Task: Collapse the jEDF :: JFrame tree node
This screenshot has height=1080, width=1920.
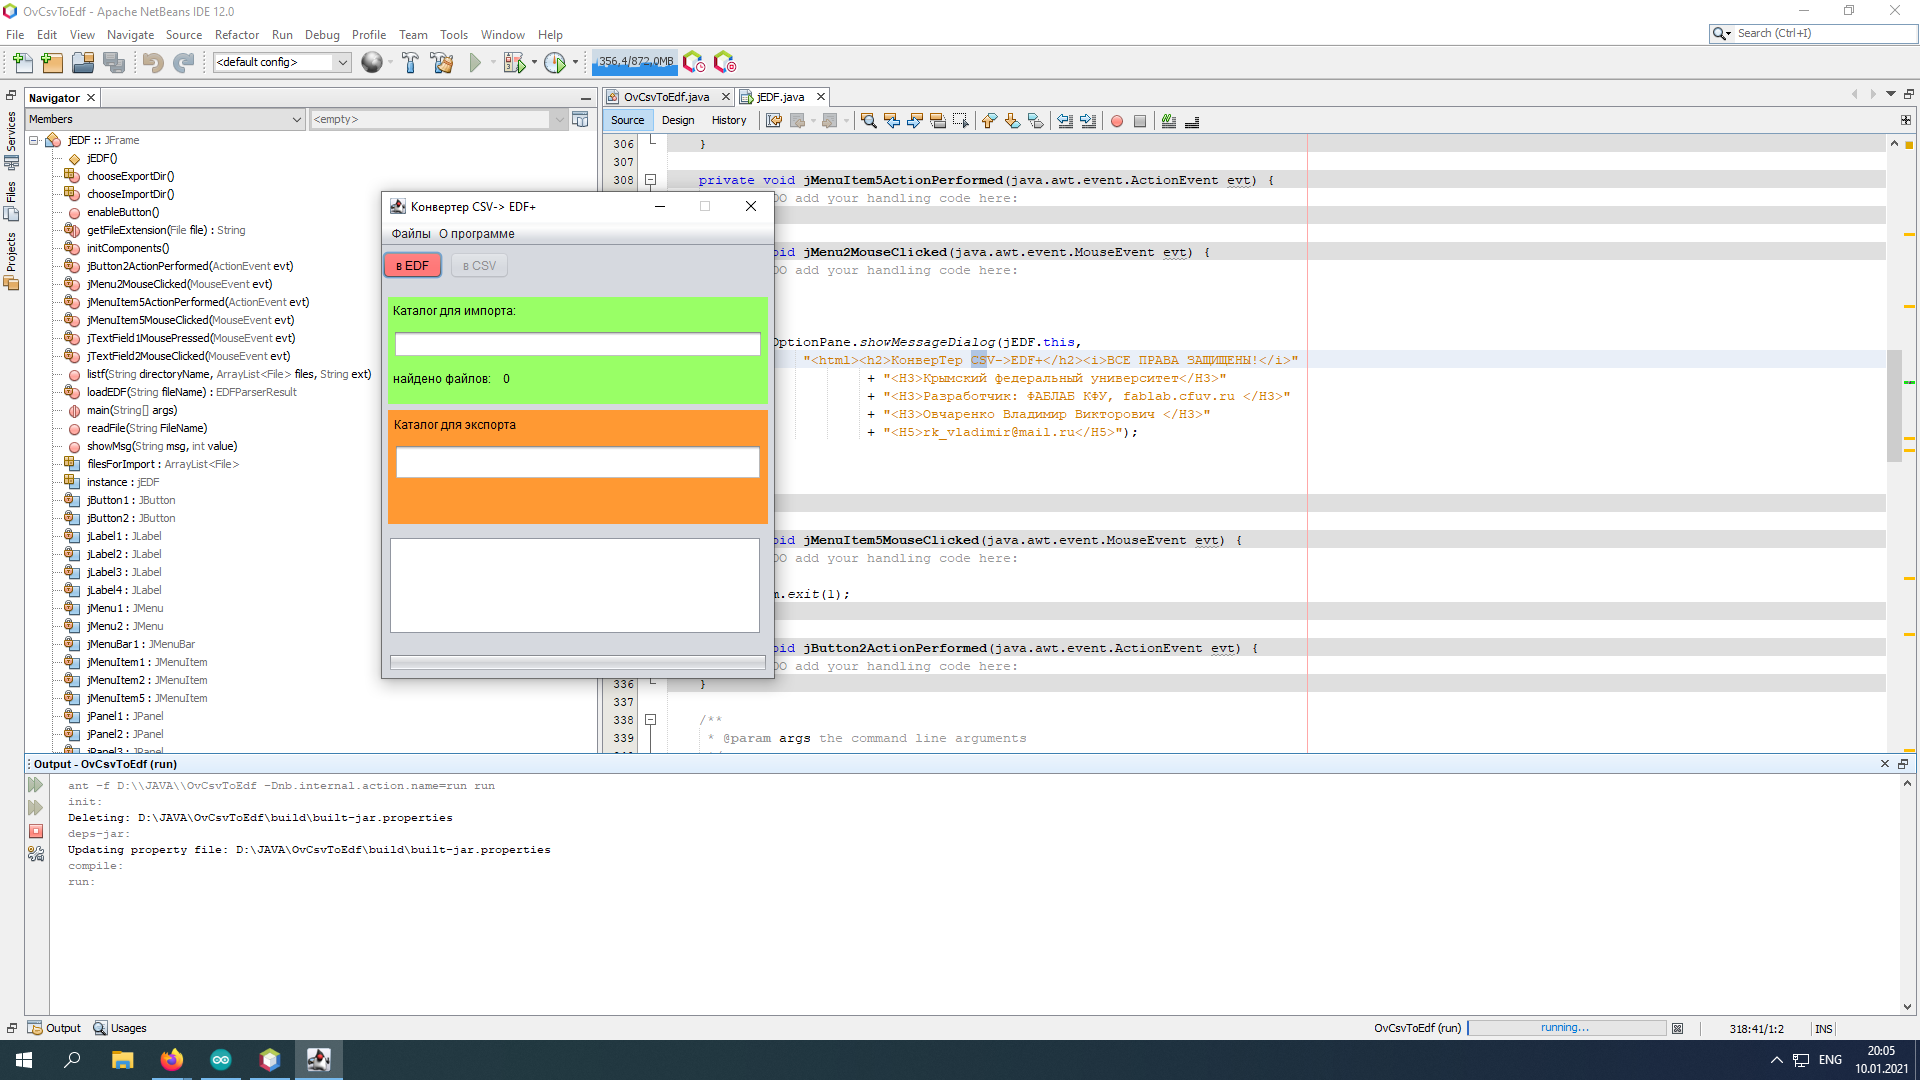Action: (34, 140)
